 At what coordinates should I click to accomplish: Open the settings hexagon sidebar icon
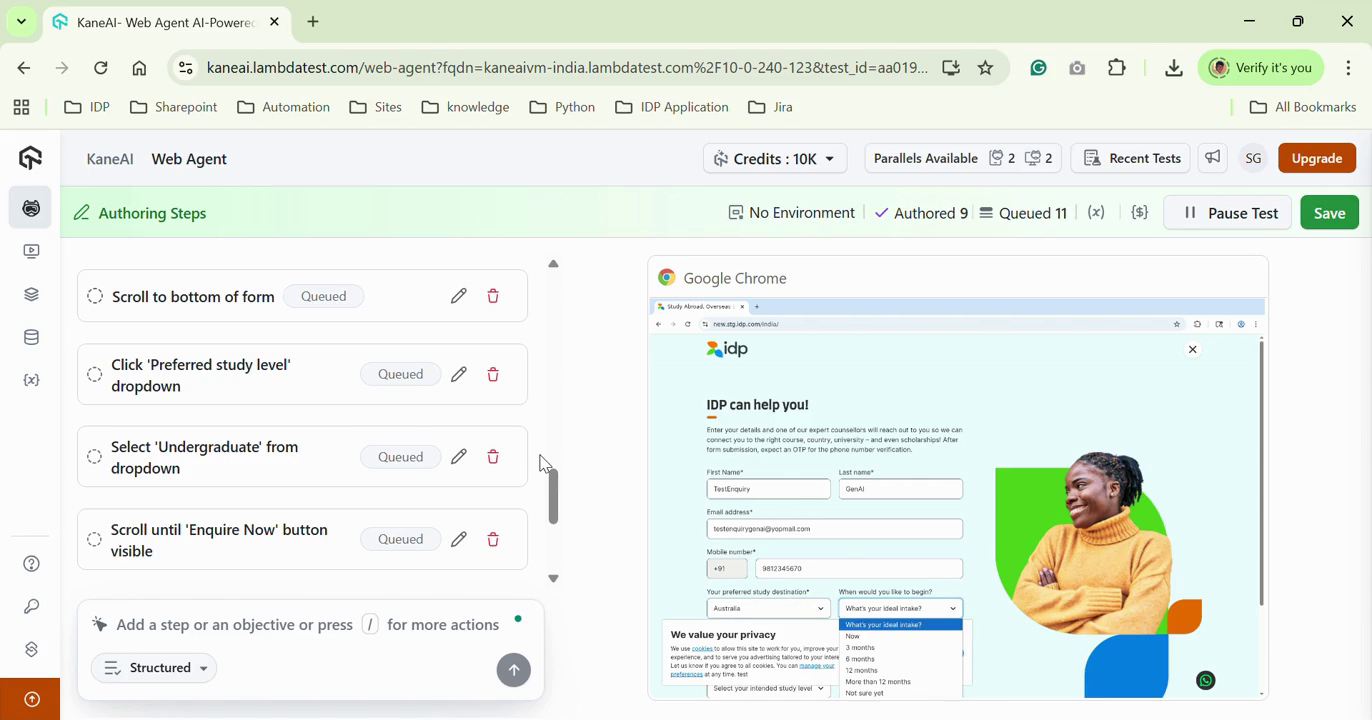click(x=32, y=650)
